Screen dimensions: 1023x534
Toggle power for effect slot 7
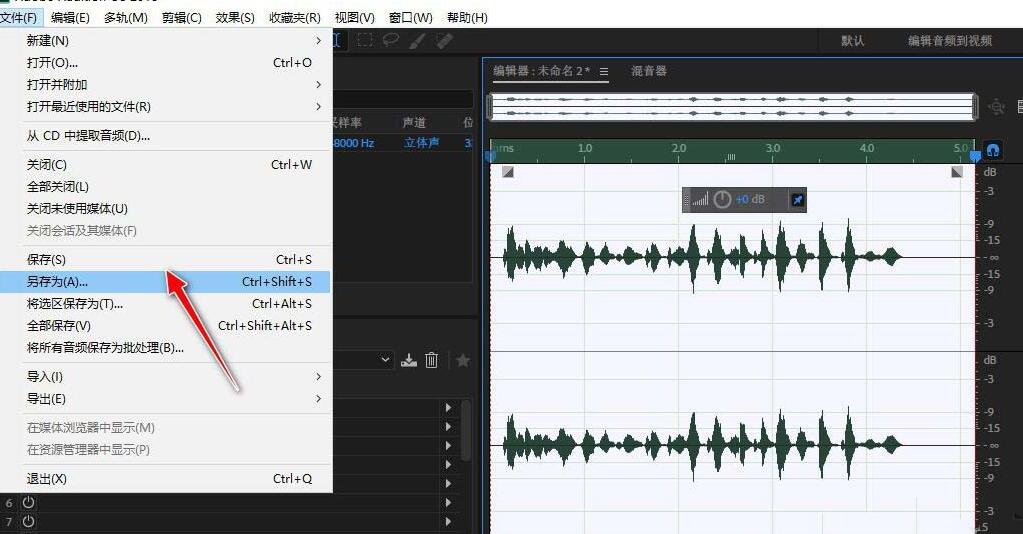click(x=28, y=521)
